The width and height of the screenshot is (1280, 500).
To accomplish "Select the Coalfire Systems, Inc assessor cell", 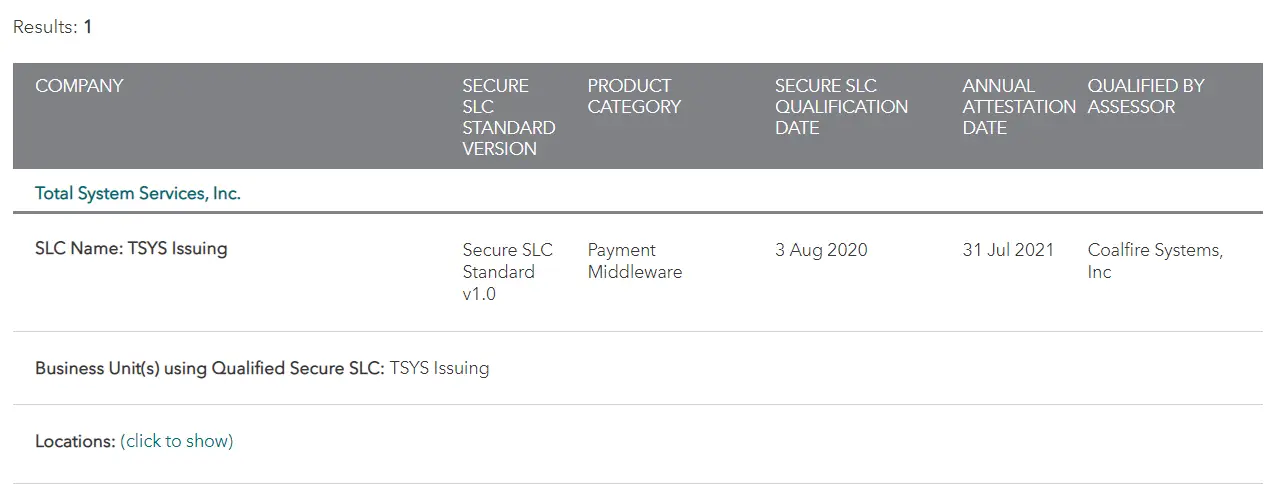I will point(1155,261).
